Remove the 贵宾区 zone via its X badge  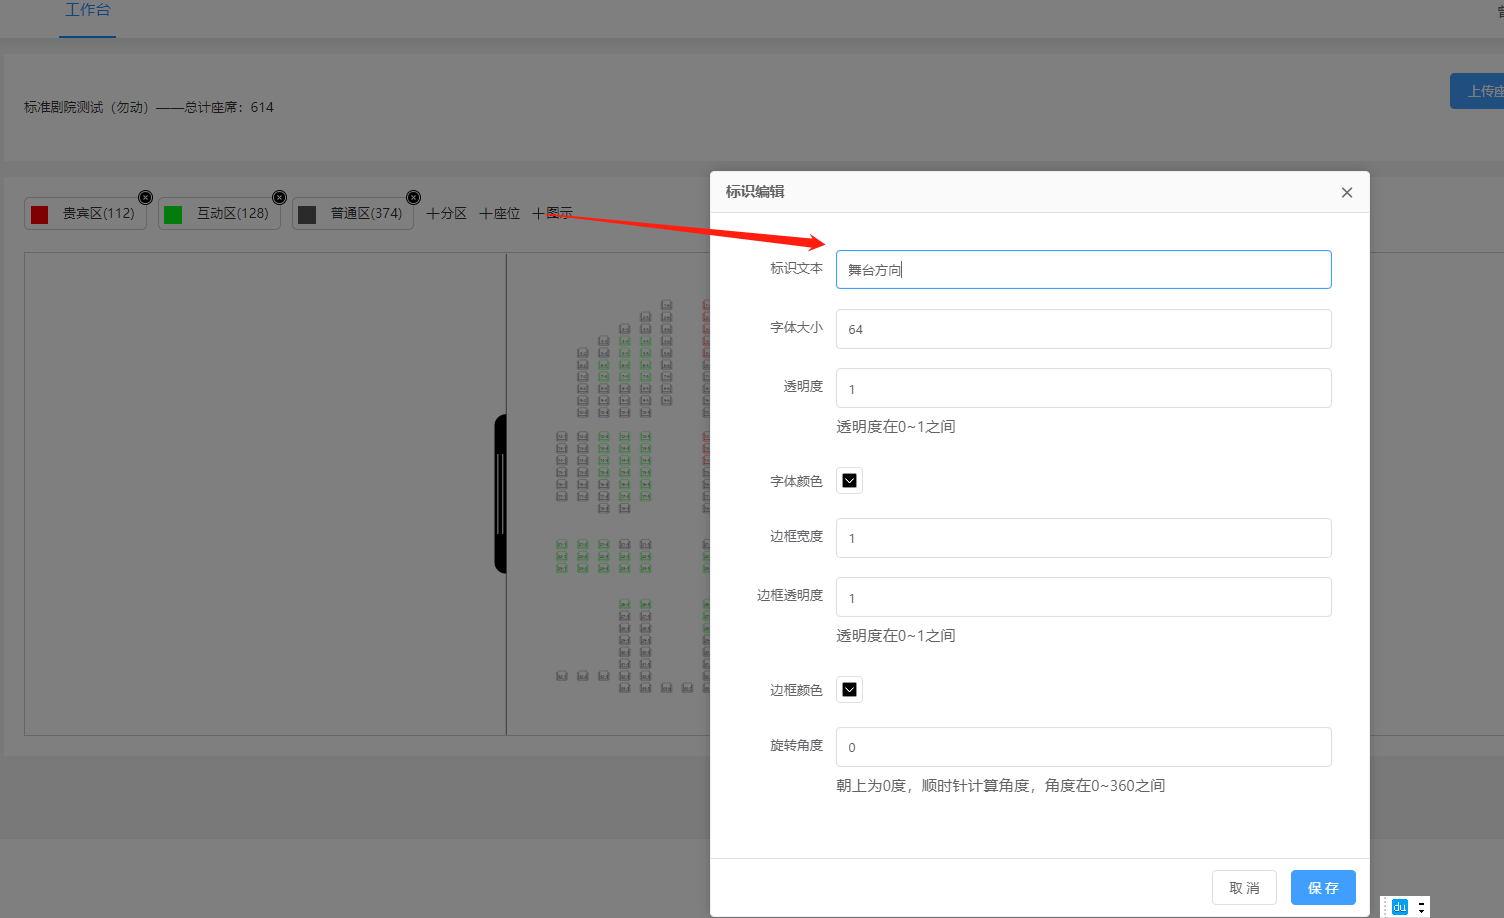(x=145, y=197)
